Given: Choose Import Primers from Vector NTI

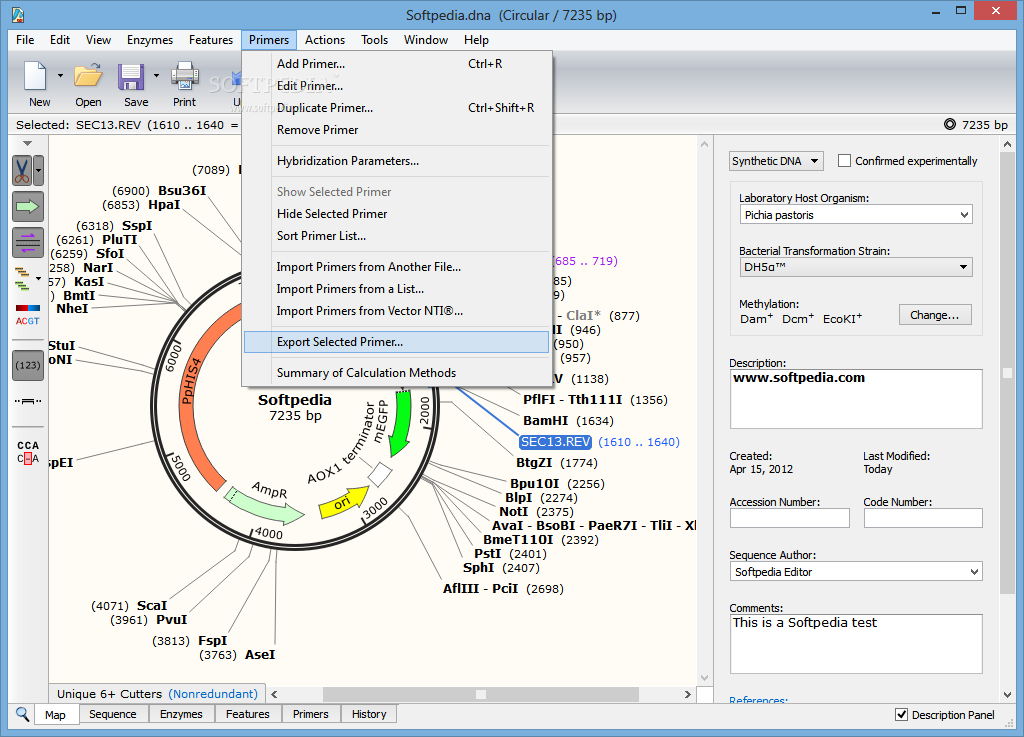Looking at the screenshot, I should (x=397, y=311).
